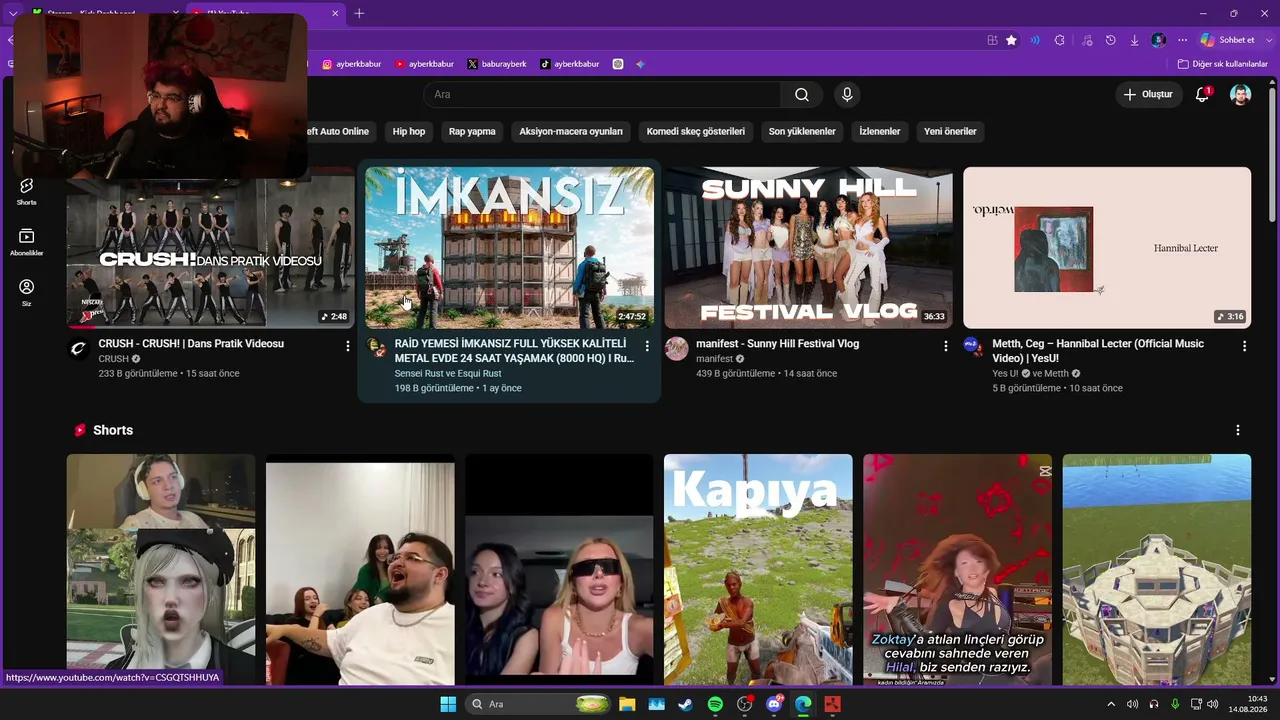Toggle the green microphone tray icon
The image size is (1280, 720).
(1175, 704)
